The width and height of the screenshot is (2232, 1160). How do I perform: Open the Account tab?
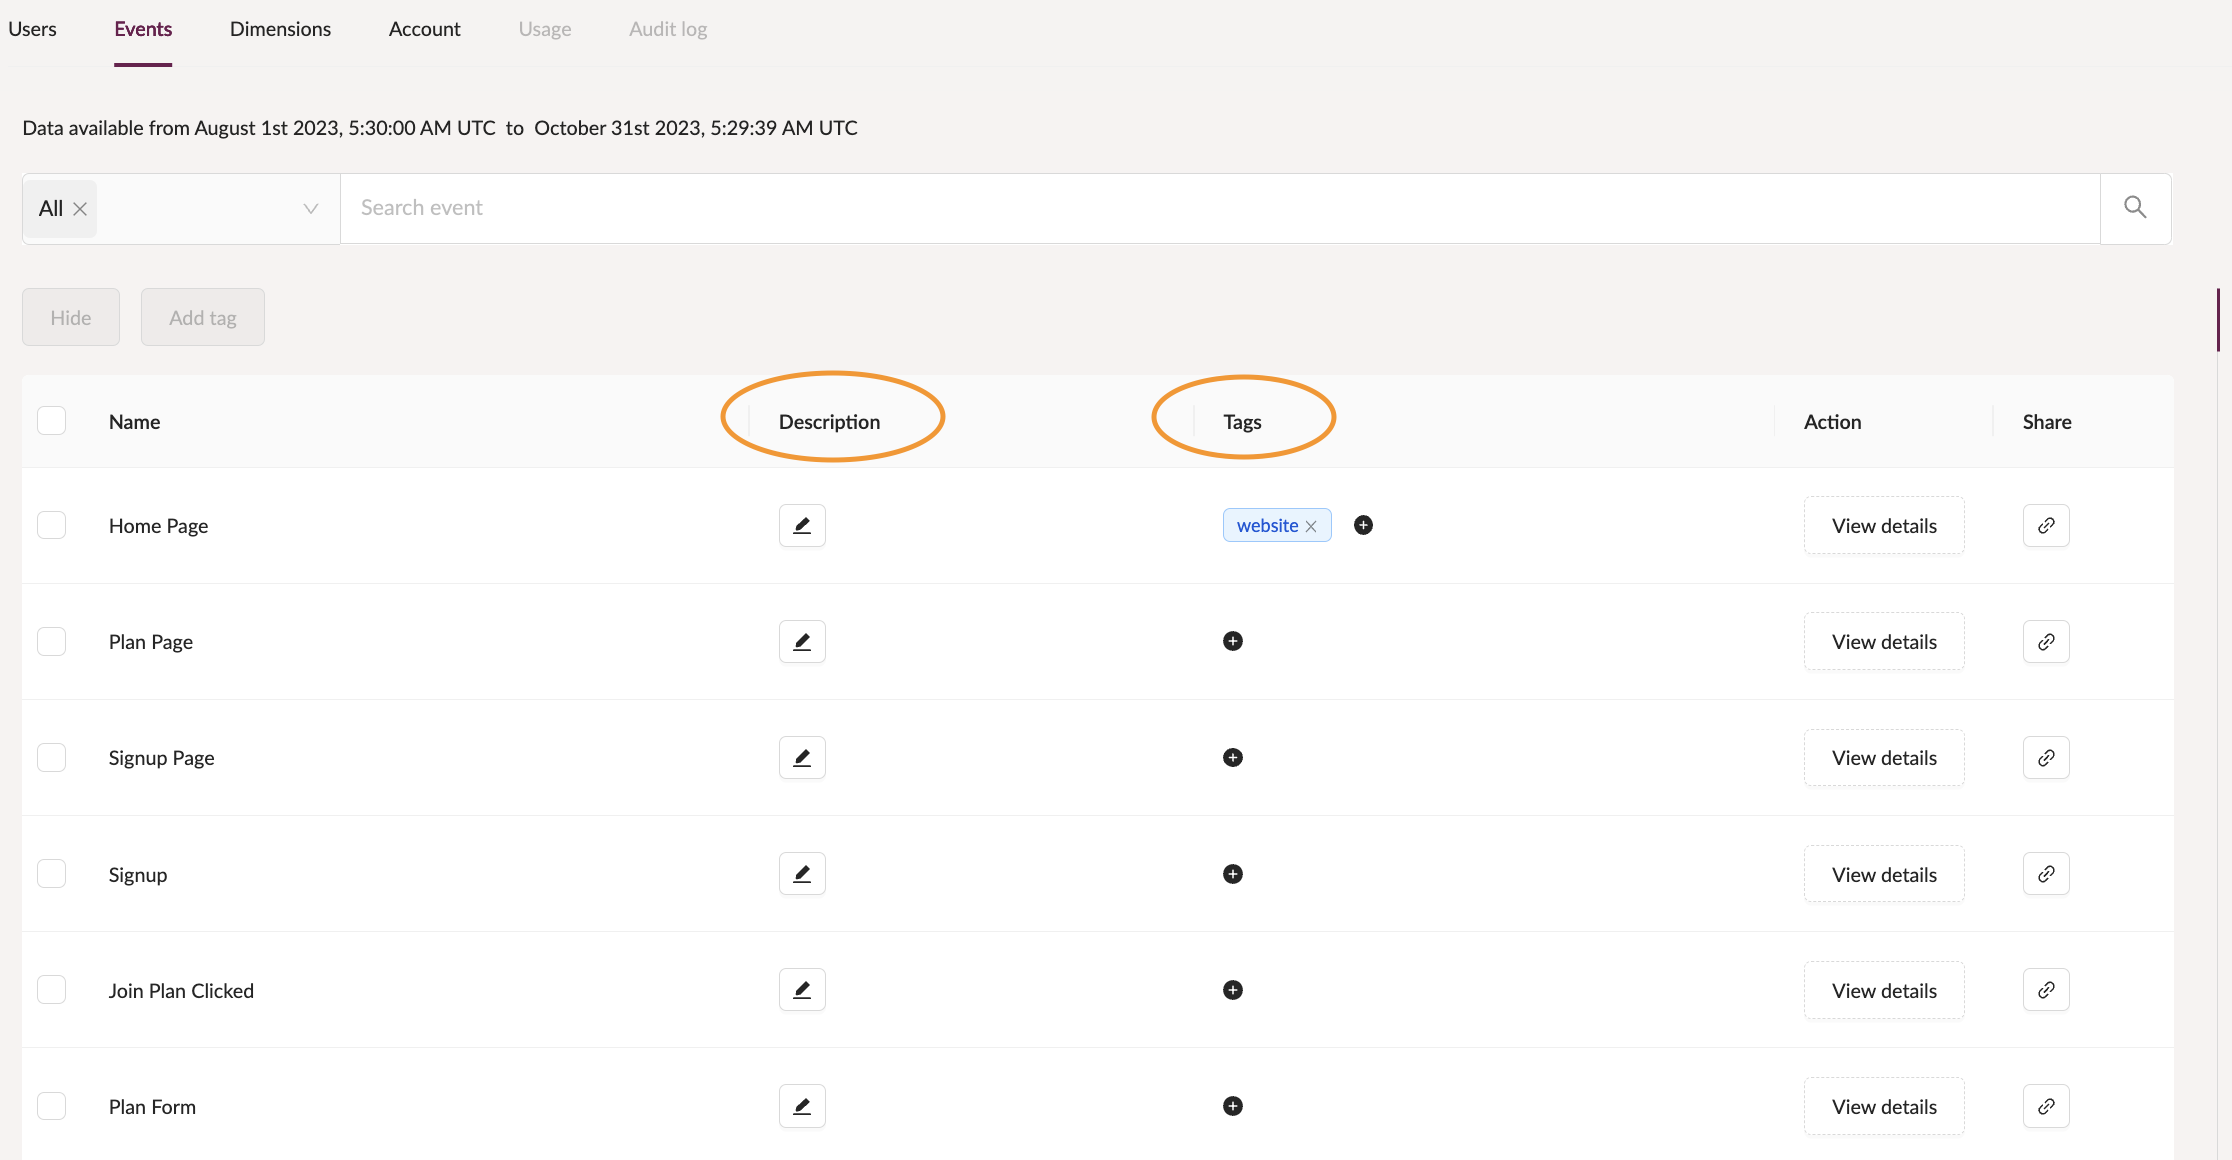pos(424,29)
